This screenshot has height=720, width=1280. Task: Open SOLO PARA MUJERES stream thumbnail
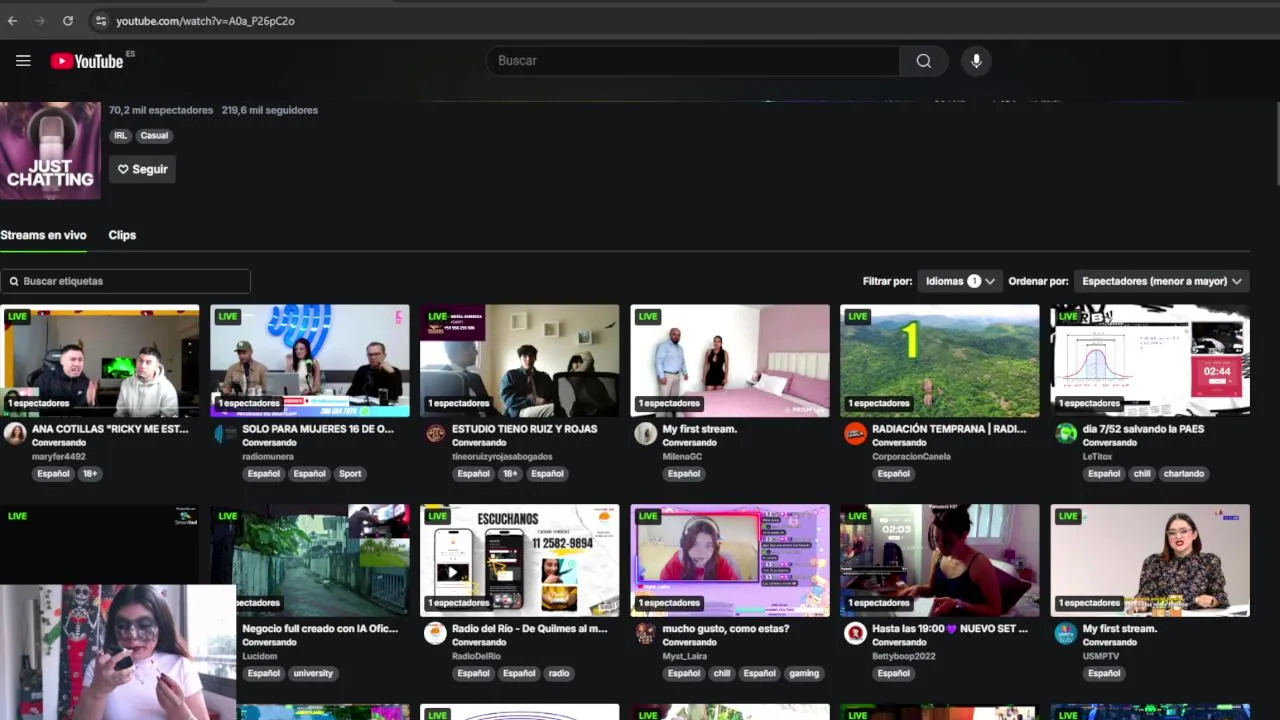click(310, 360)
